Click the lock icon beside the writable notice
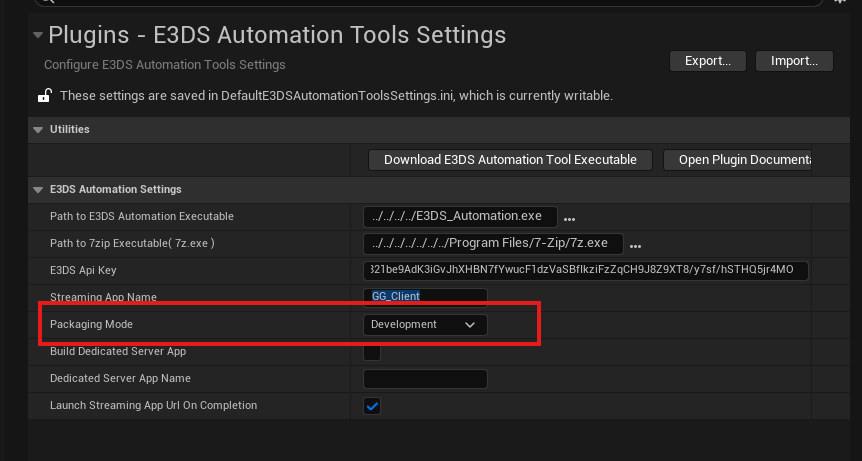Screen dimensions: 862x461 pos(44,96)
